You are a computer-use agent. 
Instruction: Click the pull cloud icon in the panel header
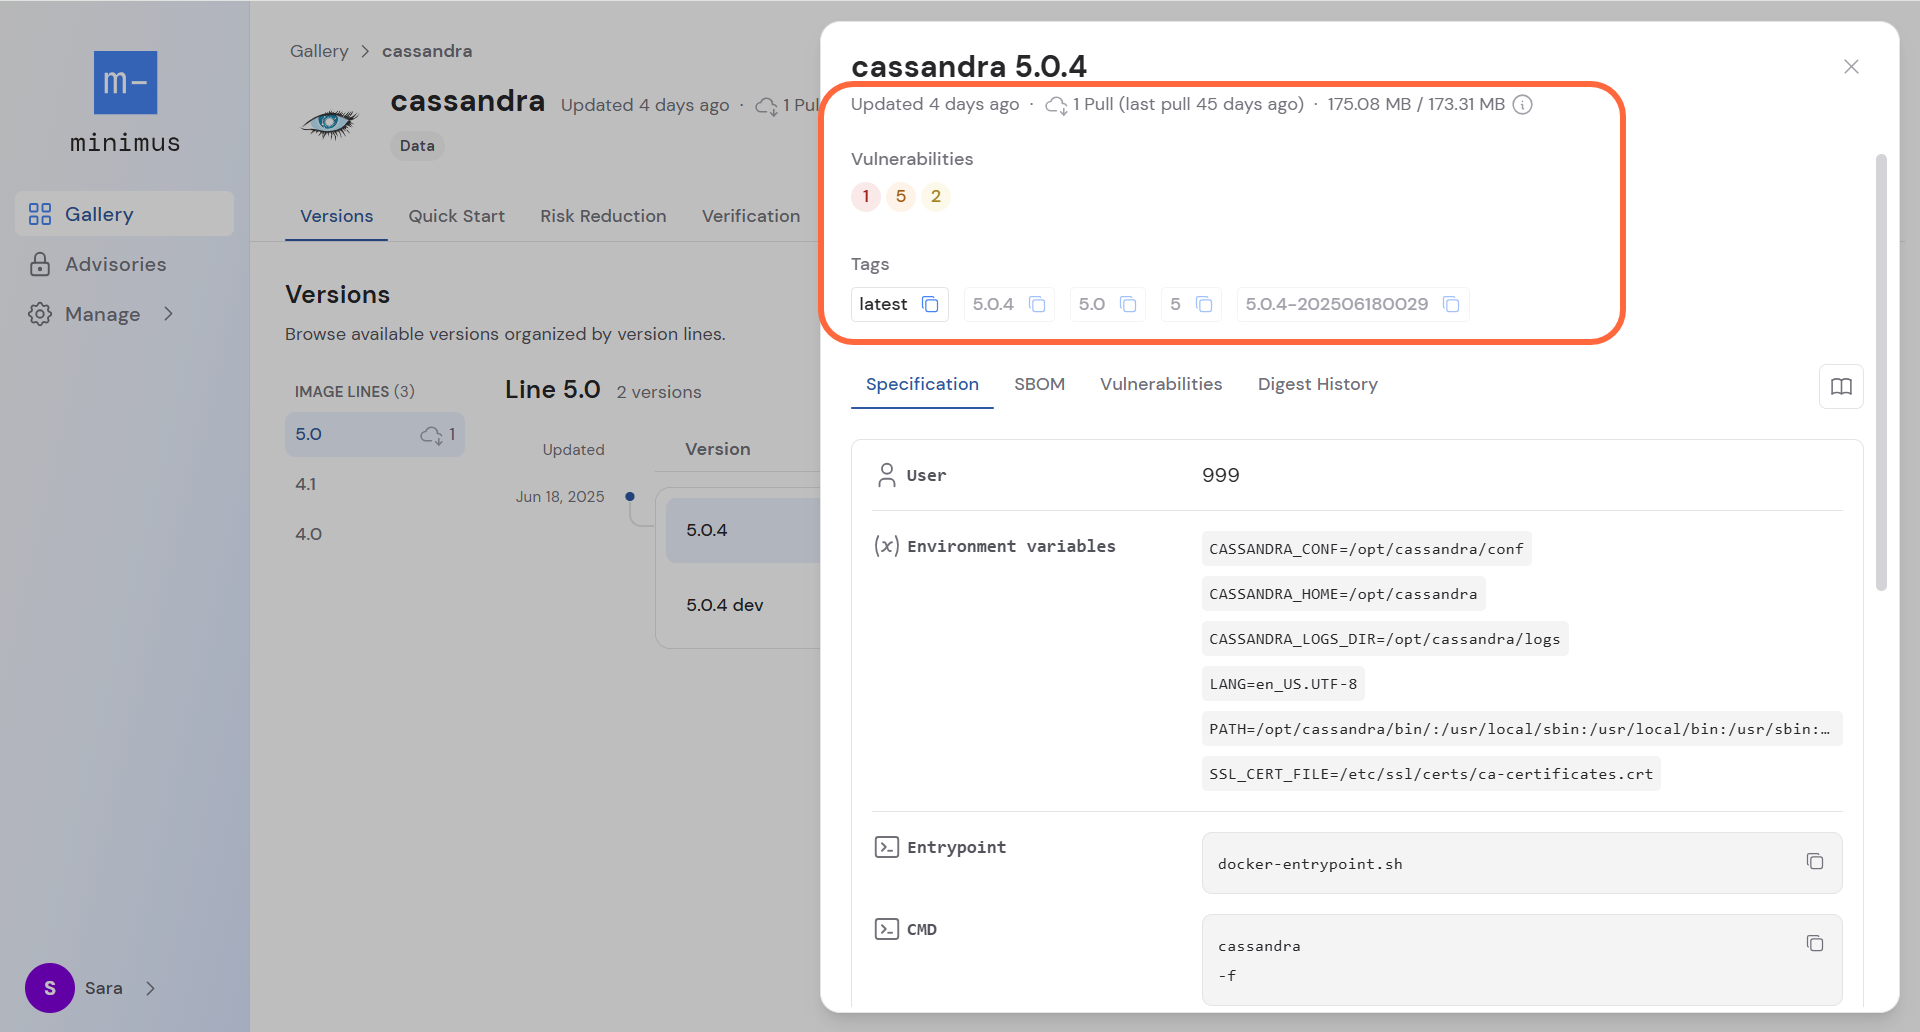coord(1056,105)
